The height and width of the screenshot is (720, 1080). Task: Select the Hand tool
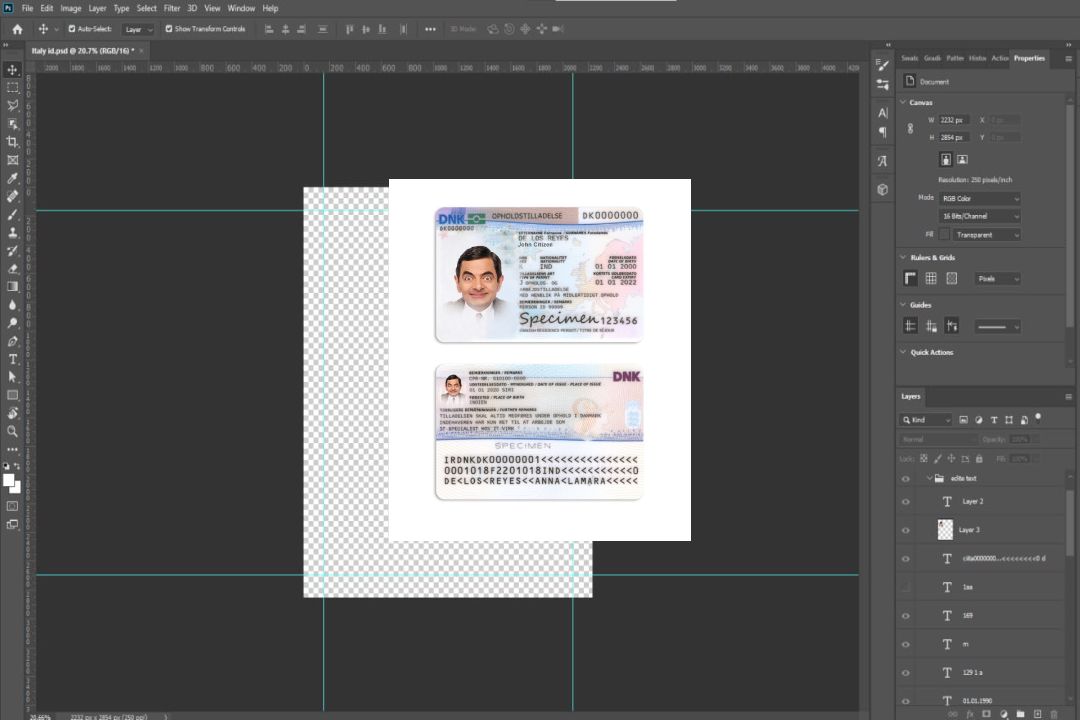click(x=12, y=413)
